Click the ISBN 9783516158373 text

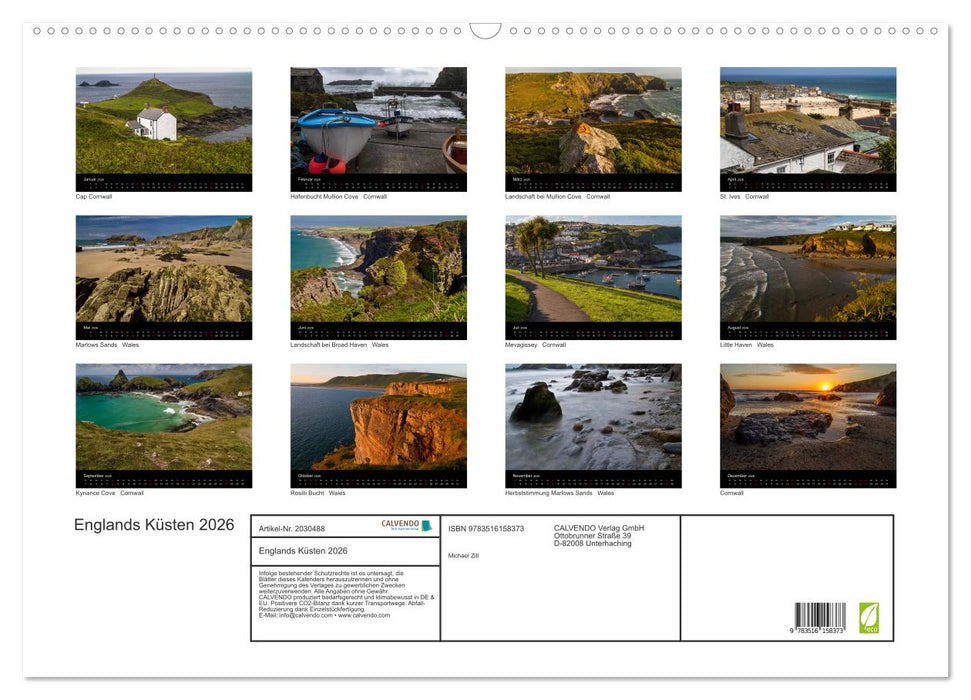(x=486, y=528)
